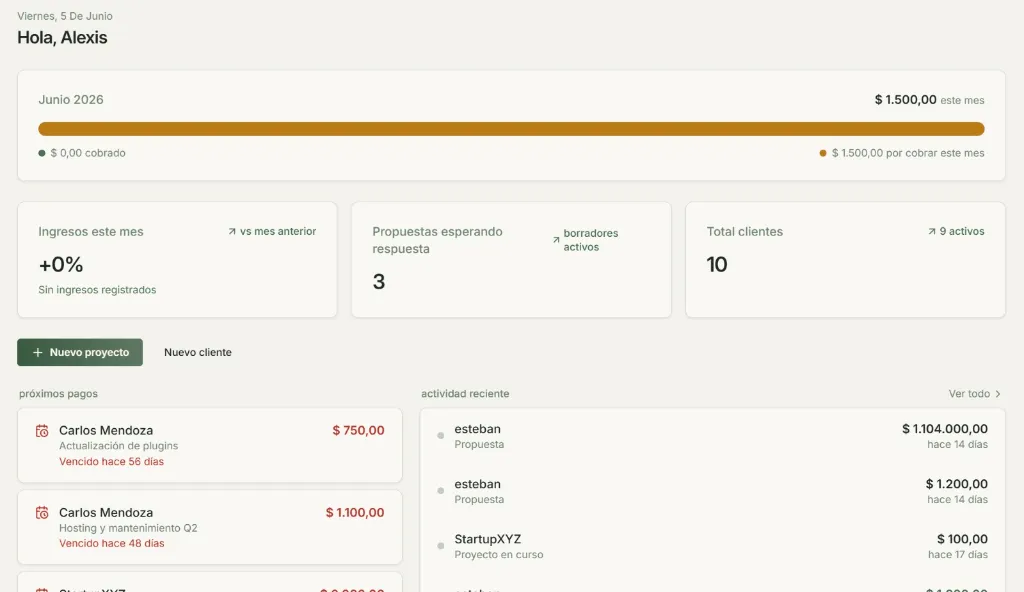Click the Propuestas esperando respuesta card title
Screen dimensions: 1024x592
pos(438,240)
